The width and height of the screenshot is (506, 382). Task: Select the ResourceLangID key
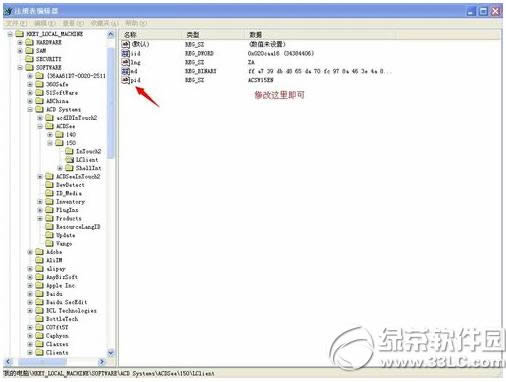click(x=78, y=227)
